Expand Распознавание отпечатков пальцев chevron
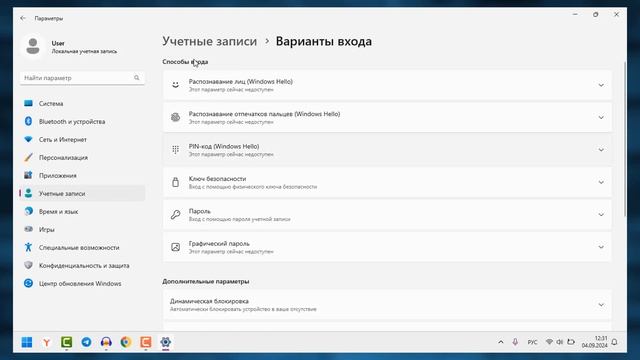Image resolution: width=640 pixels, height=360 pixels. pyautogui.click(x=601, y=118)
